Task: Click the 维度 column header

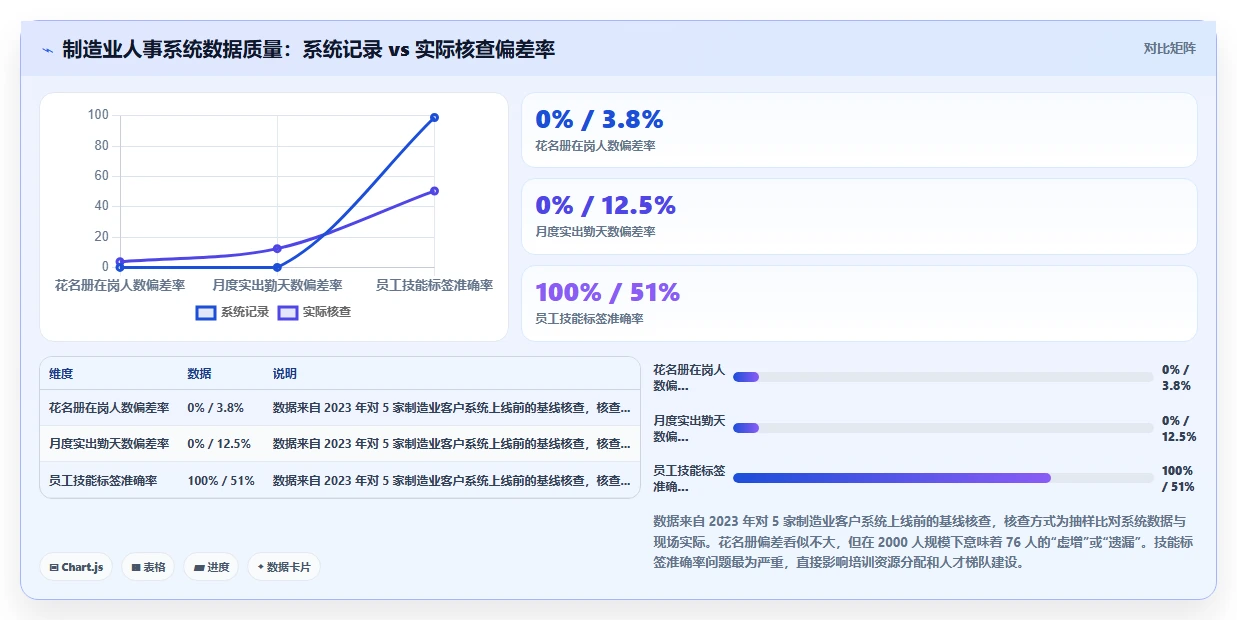Action: point(61,374)
